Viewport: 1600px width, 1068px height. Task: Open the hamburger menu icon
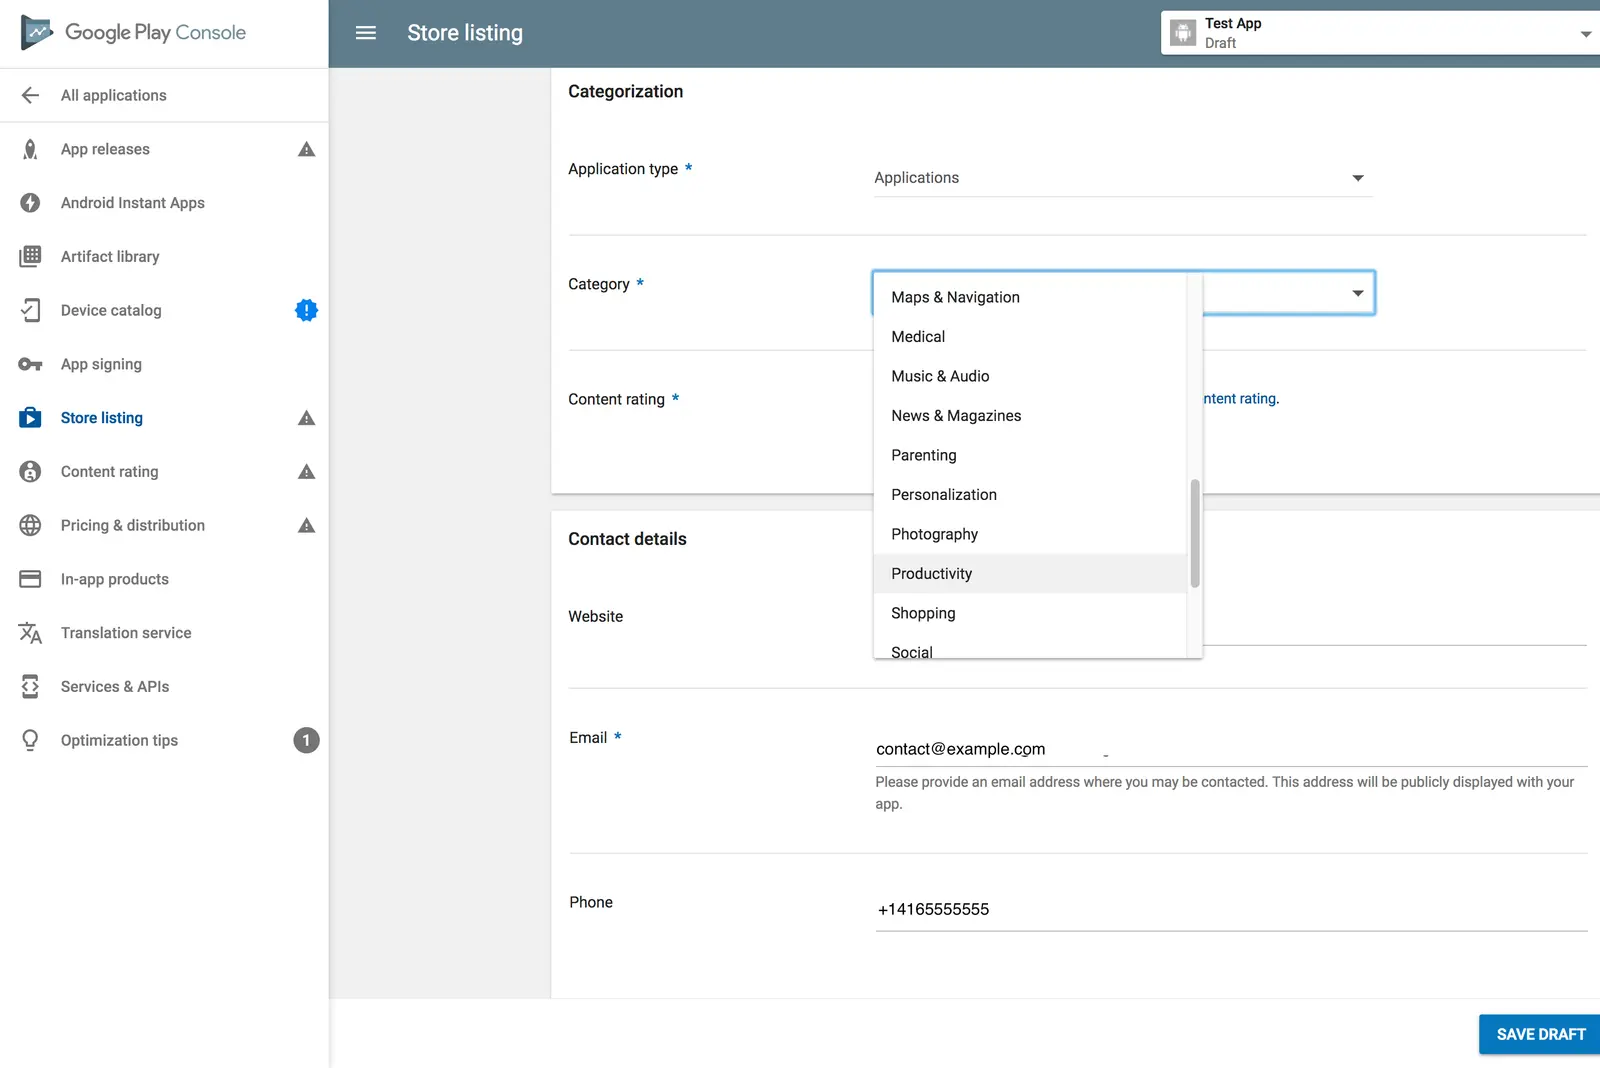tap(366, 33)
